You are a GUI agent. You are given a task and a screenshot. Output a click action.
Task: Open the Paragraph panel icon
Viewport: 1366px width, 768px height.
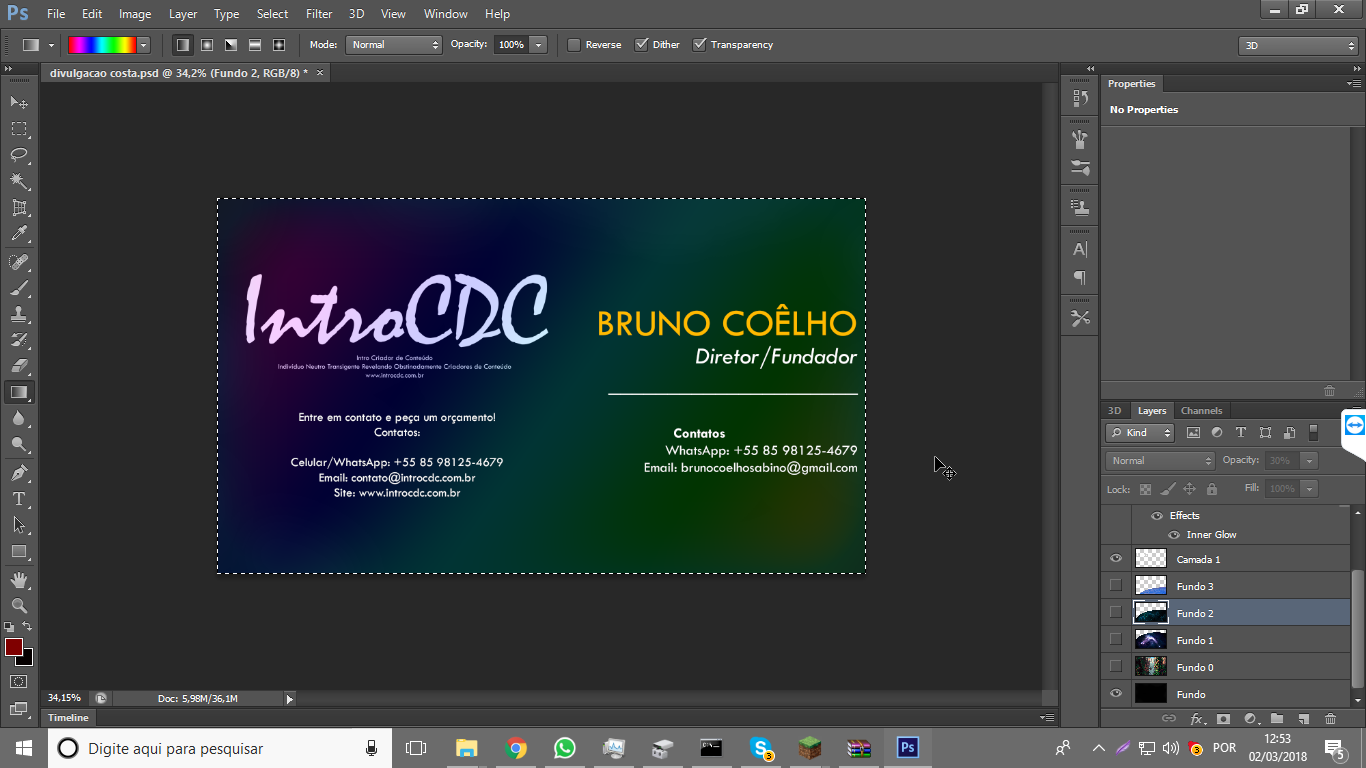1080,278
